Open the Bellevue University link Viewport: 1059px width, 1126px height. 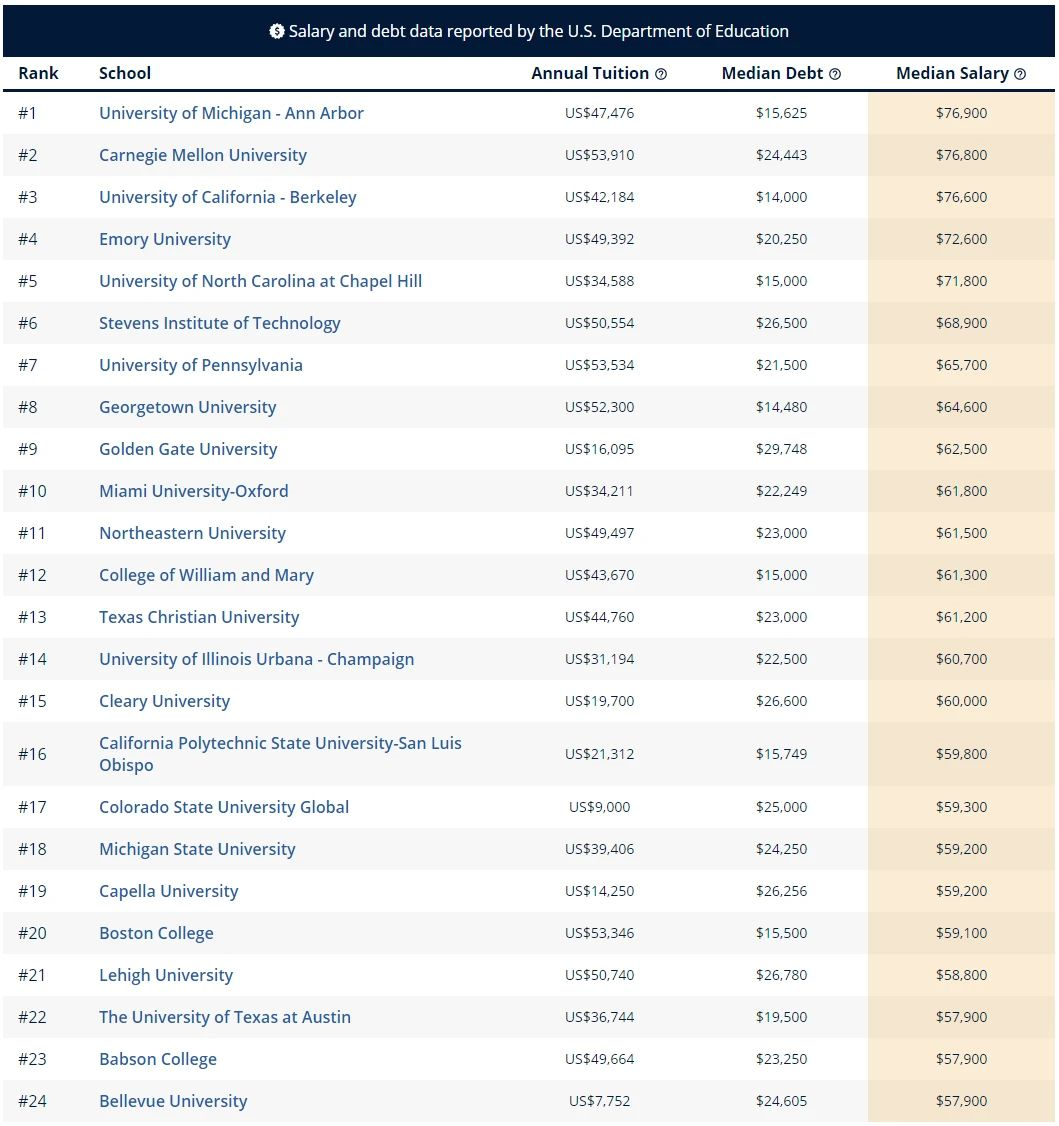[173, 1101]
